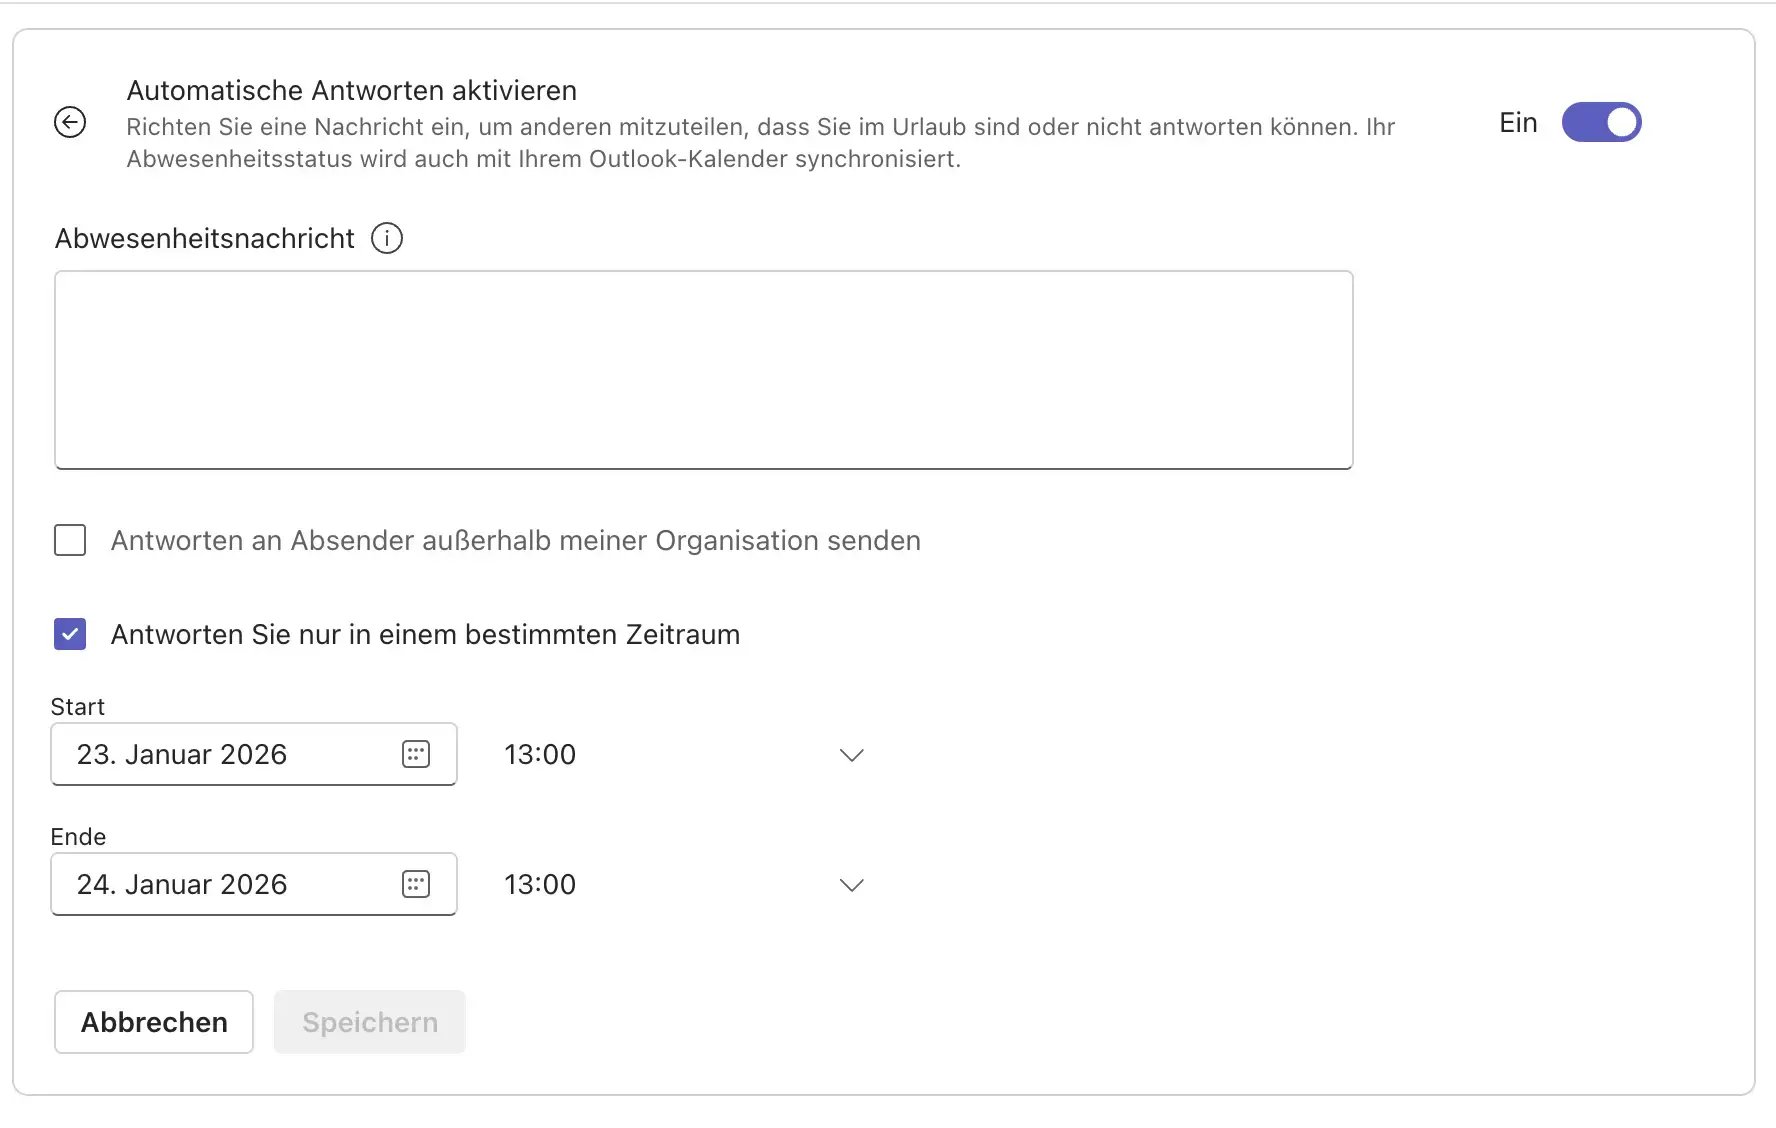Open the Start date calendar picker
This screenshot has width=1776, height=1128.
(416, 754)
